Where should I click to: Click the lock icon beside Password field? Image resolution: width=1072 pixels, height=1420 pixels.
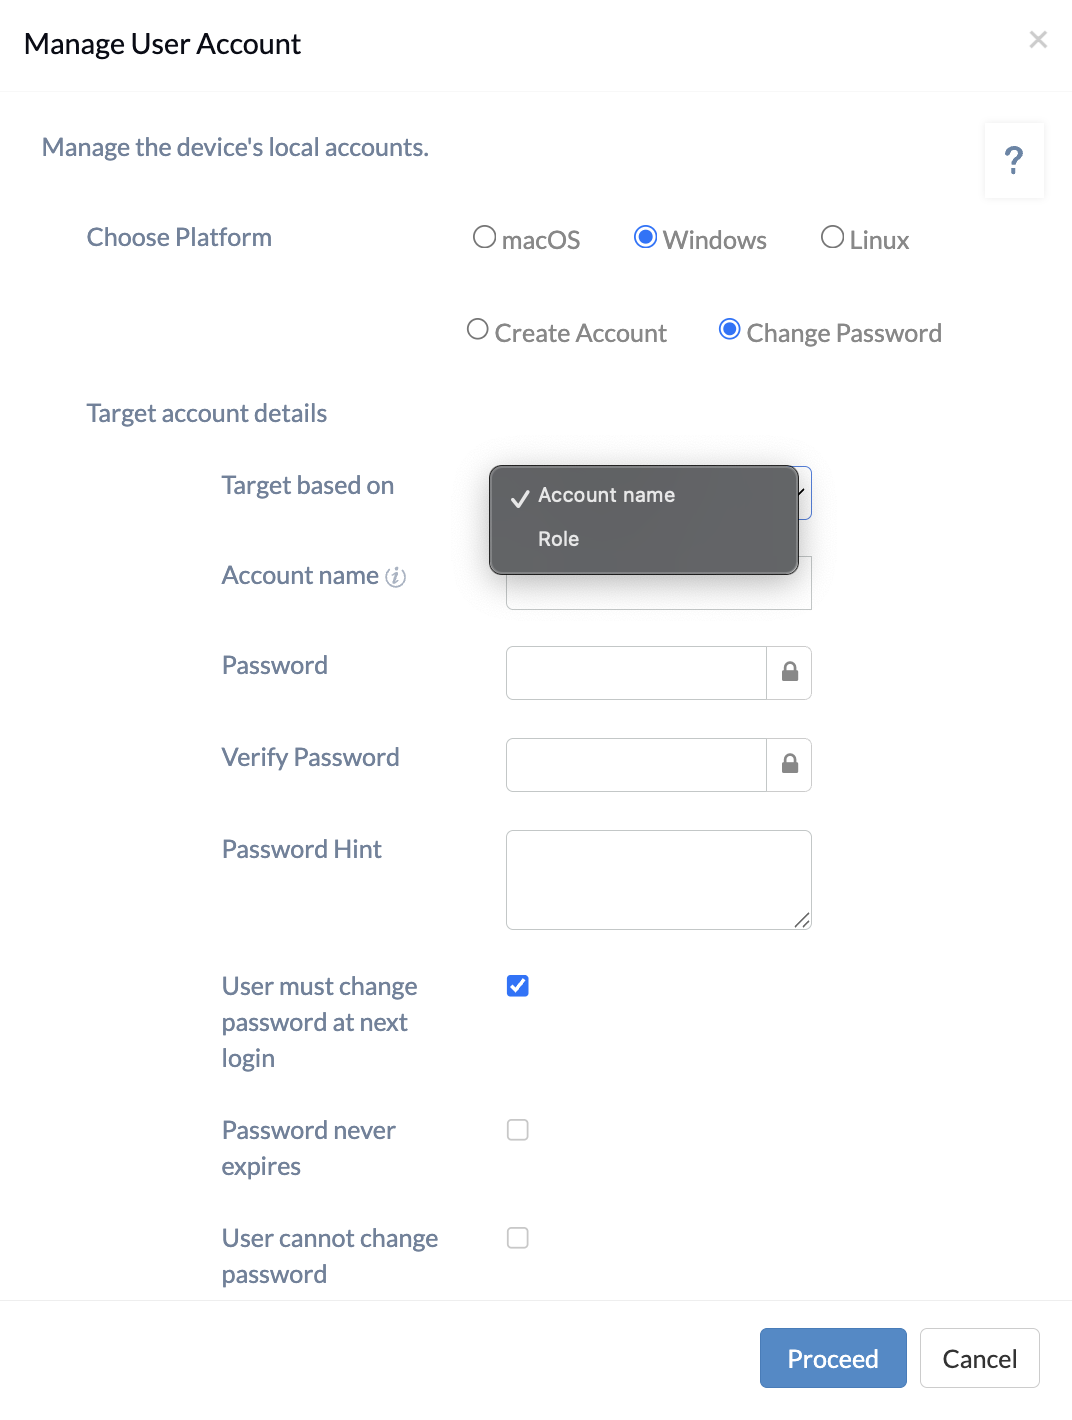789,673
